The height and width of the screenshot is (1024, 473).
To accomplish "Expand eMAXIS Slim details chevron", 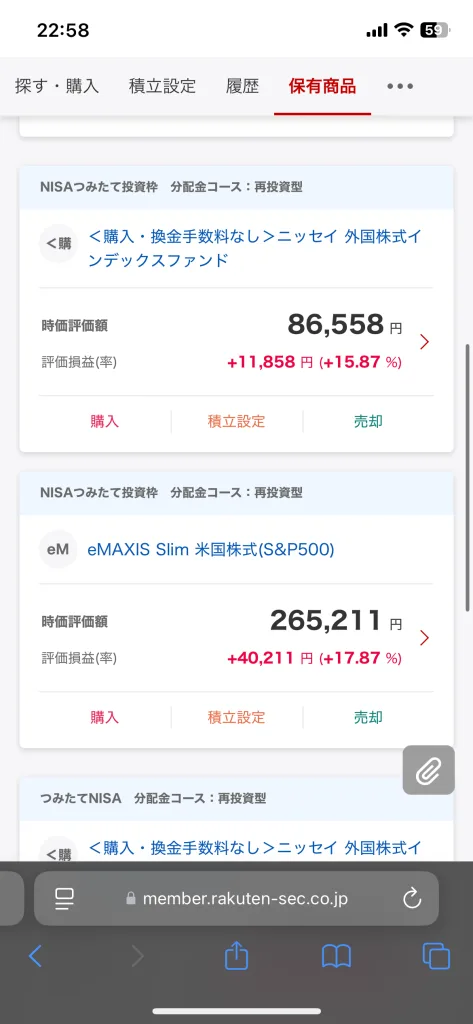I will [424, 637].
